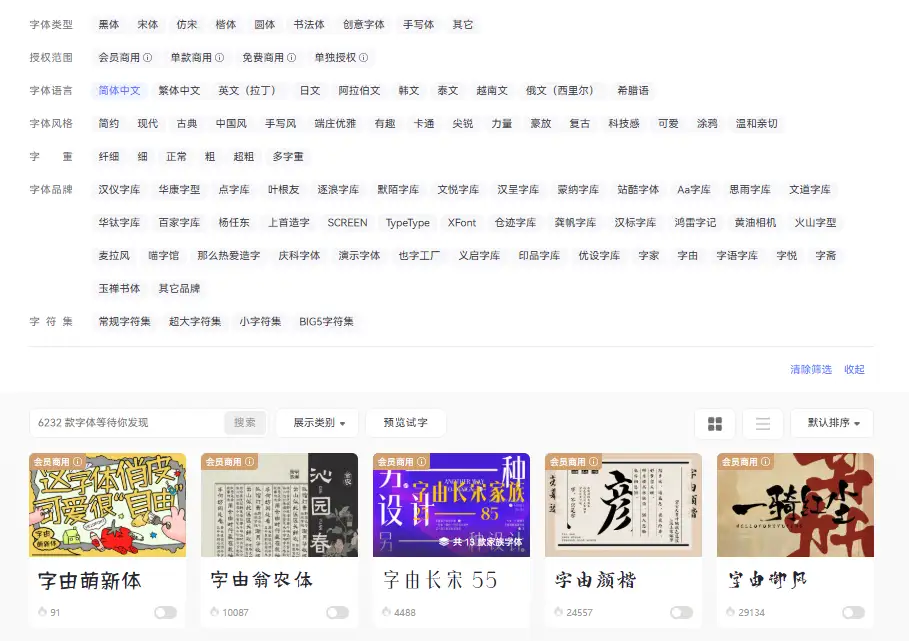This screenshot has height=641, width=909.
Task: Click flame icon on 字由御风 card
Action: pyautogui.click(x=730, y=611)
